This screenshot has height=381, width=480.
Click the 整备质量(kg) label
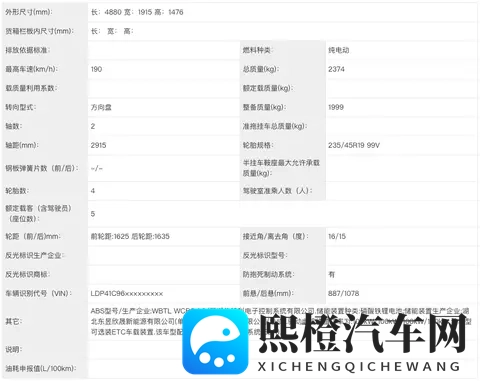(x=264, y=107)
